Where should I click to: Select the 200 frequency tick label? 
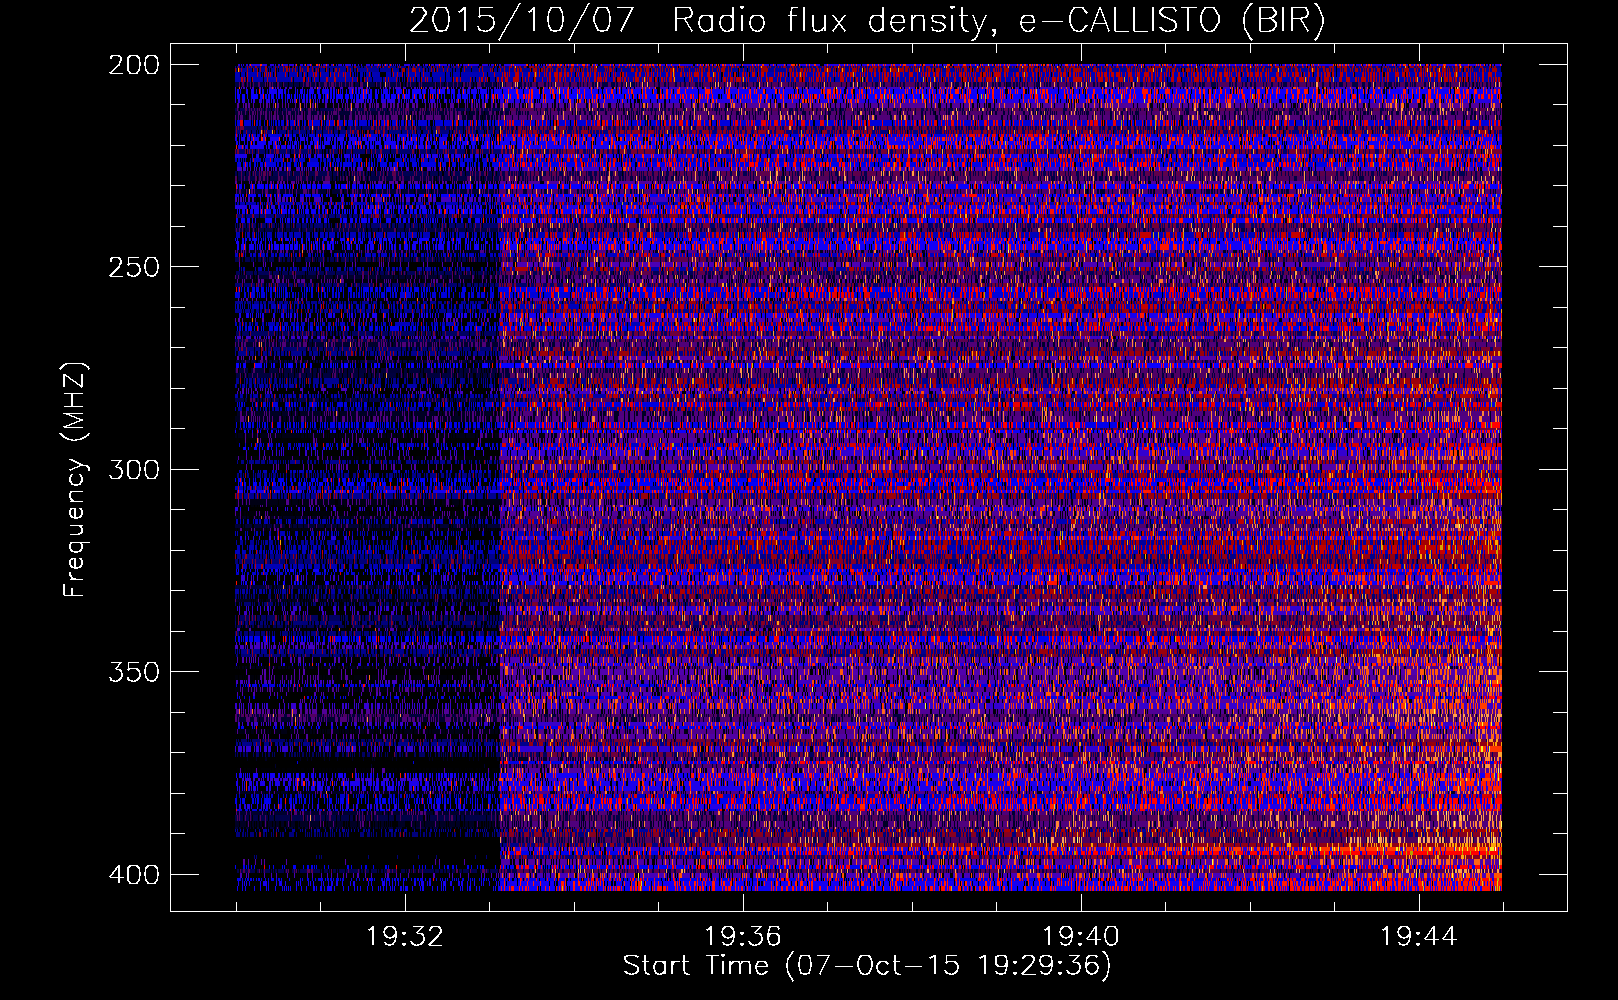[134, 65]
